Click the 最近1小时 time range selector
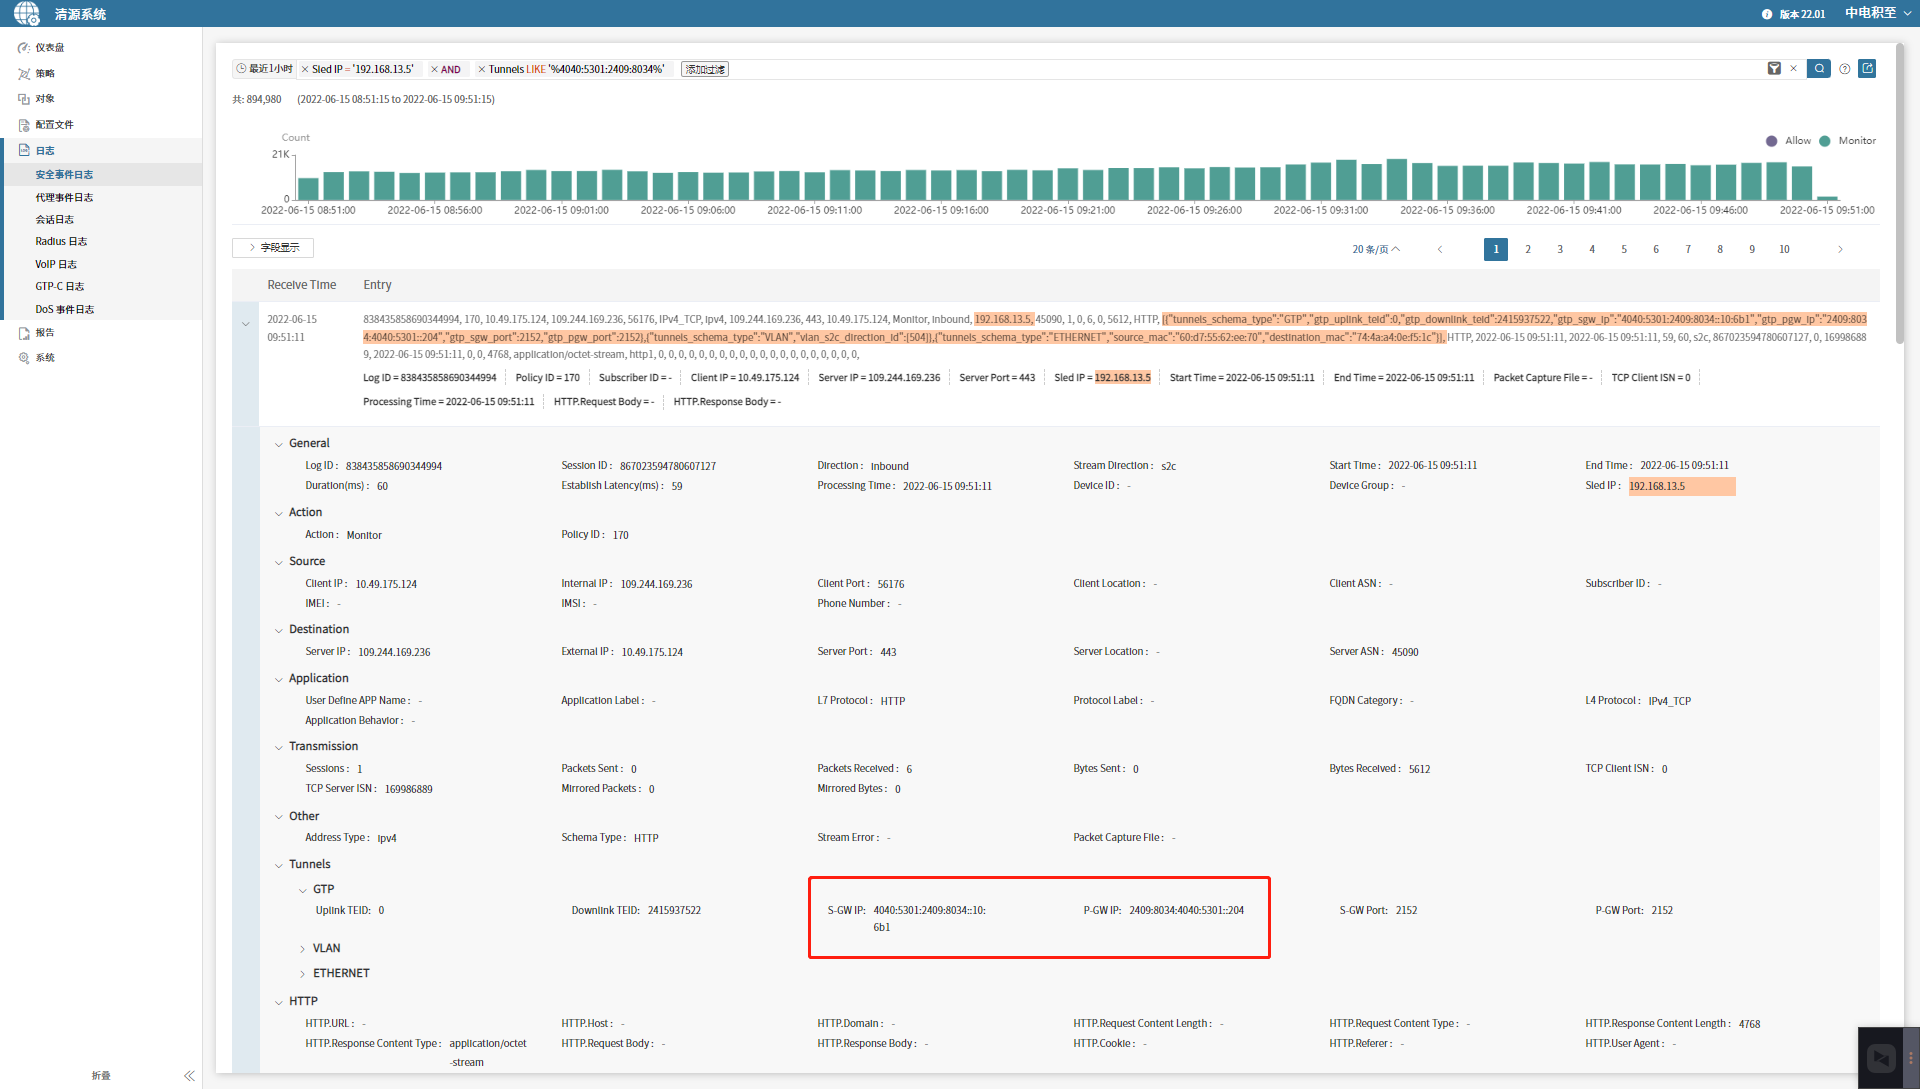The width and height of the screenshot is (1920, 1089). (265, 69)
